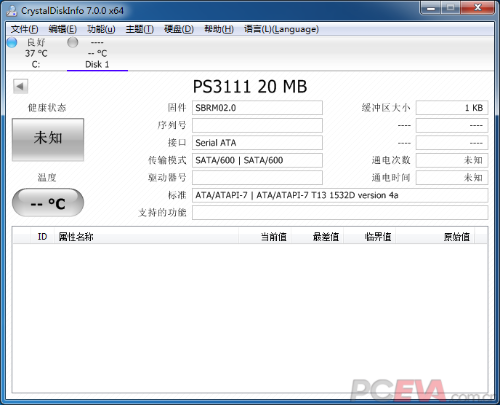Viewport: 500px width, 405px height.
Task: Click the CrystalDiskInfo title bar app icon
Action: [x=12, y=11]
